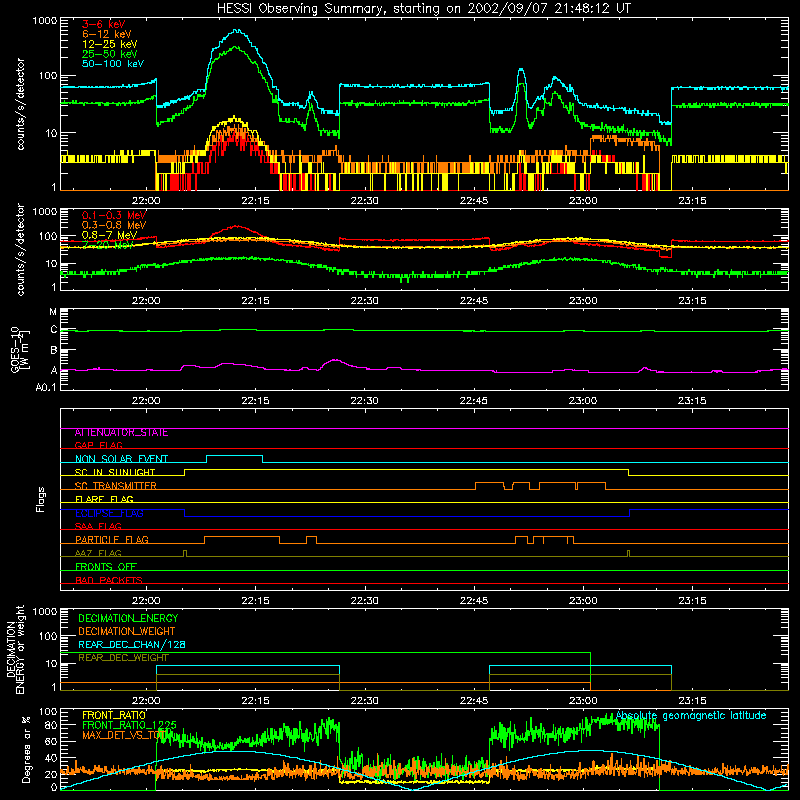This screenshot has height=800, width=800.
Task: Click the 22:45 tick under the decimation panel
Action: coord(474,701)
